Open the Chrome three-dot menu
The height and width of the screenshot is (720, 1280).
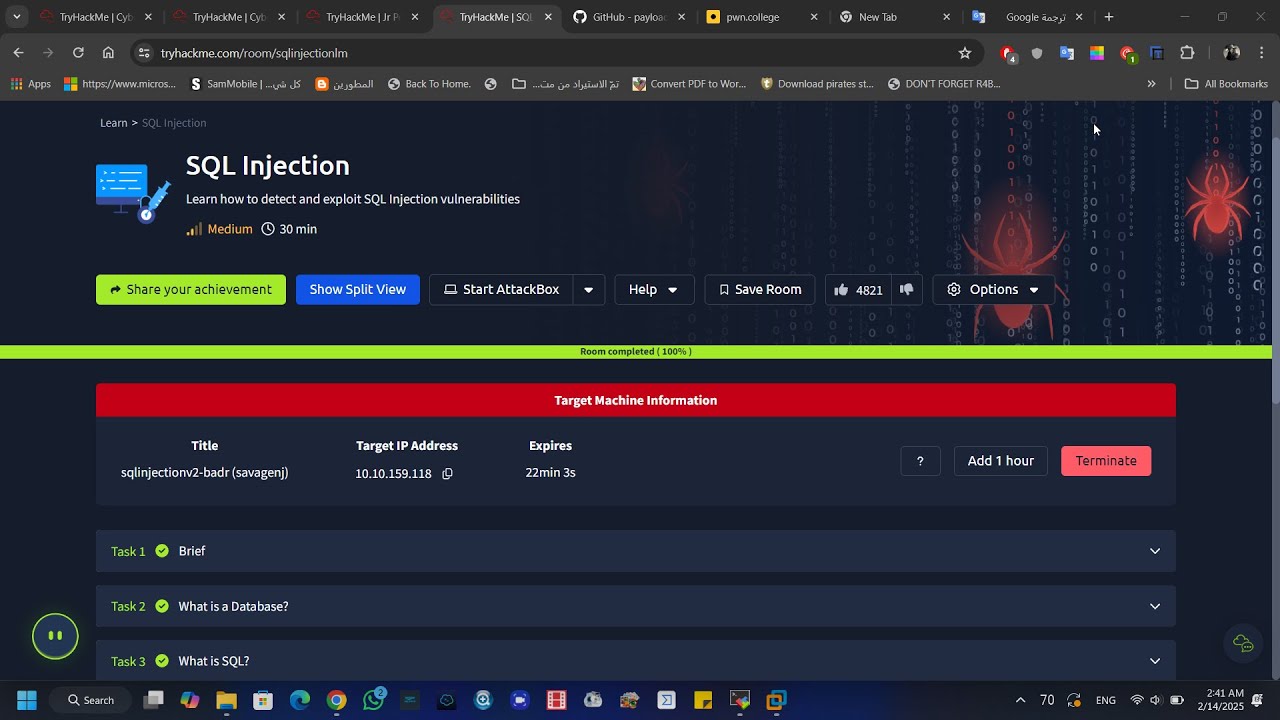coord(1261,53)
